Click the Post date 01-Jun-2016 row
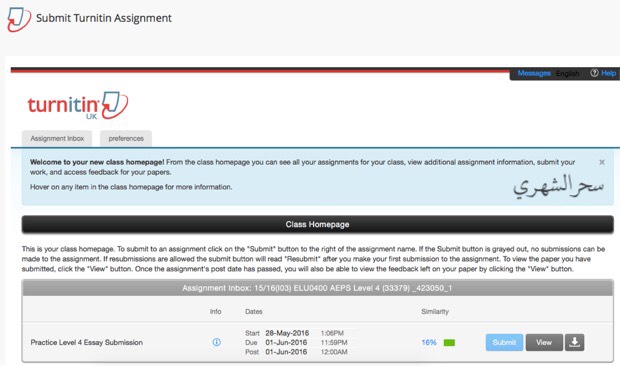The image size is (620, 366). pyautogui.click(x=296, y=352)
